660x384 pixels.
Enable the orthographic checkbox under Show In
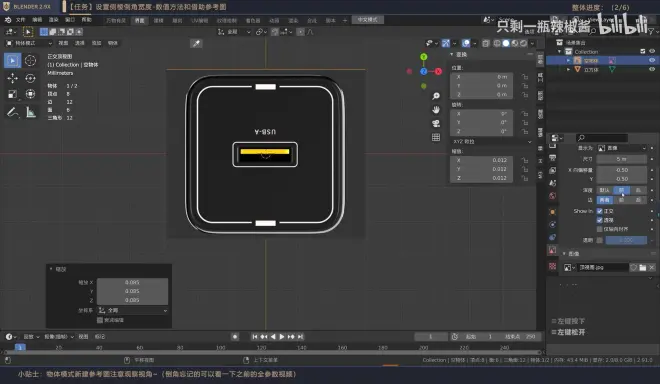pos(599,211)
